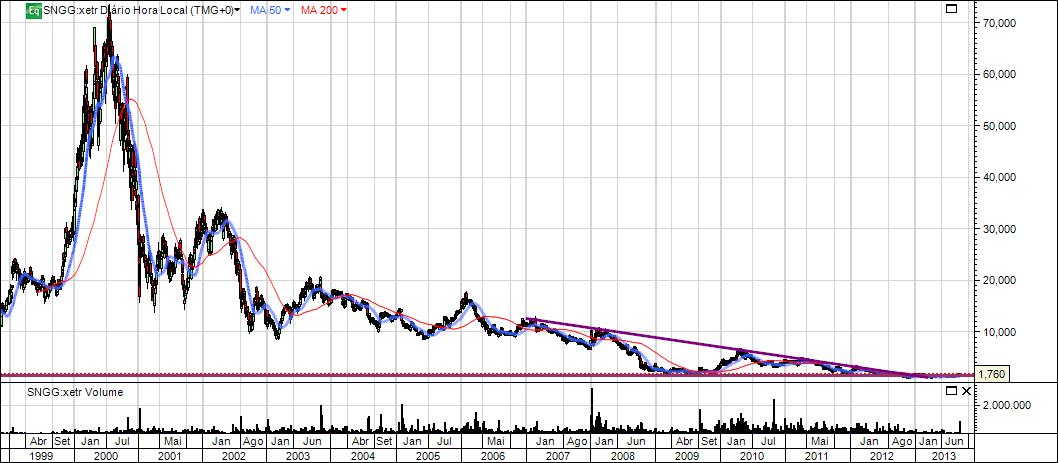1058x463 pixels.
Task: Click the 2.000.000 volume axis label
Action: (1005, 405)
